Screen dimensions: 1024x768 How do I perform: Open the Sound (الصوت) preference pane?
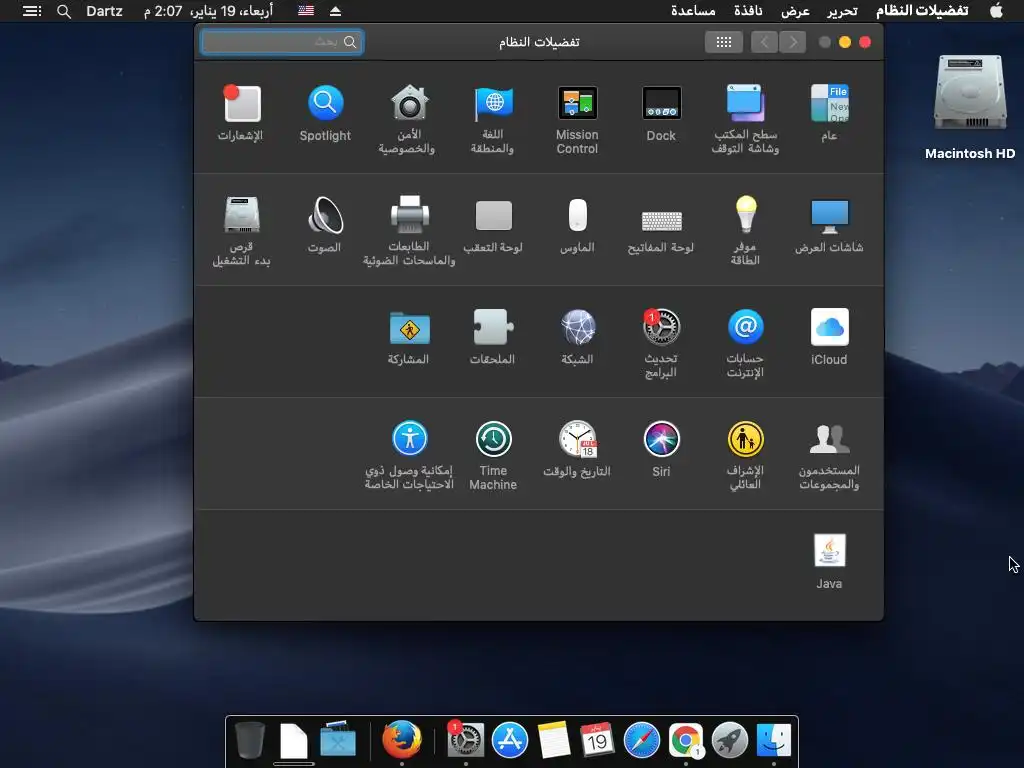(x=325, y=224)
